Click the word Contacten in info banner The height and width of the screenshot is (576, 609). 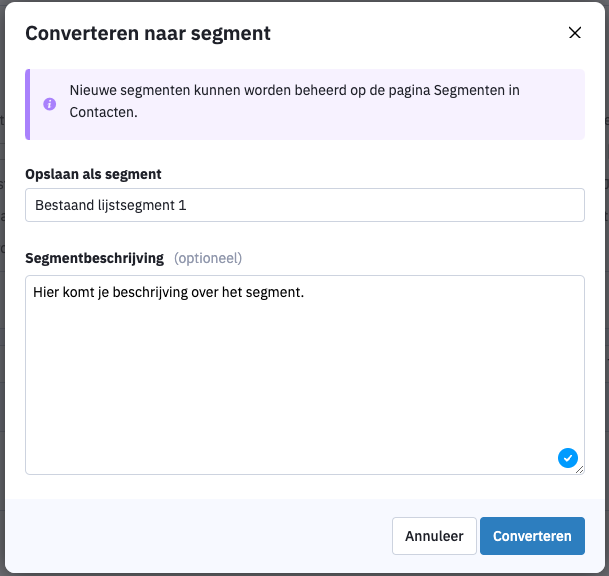pos(103,112)
